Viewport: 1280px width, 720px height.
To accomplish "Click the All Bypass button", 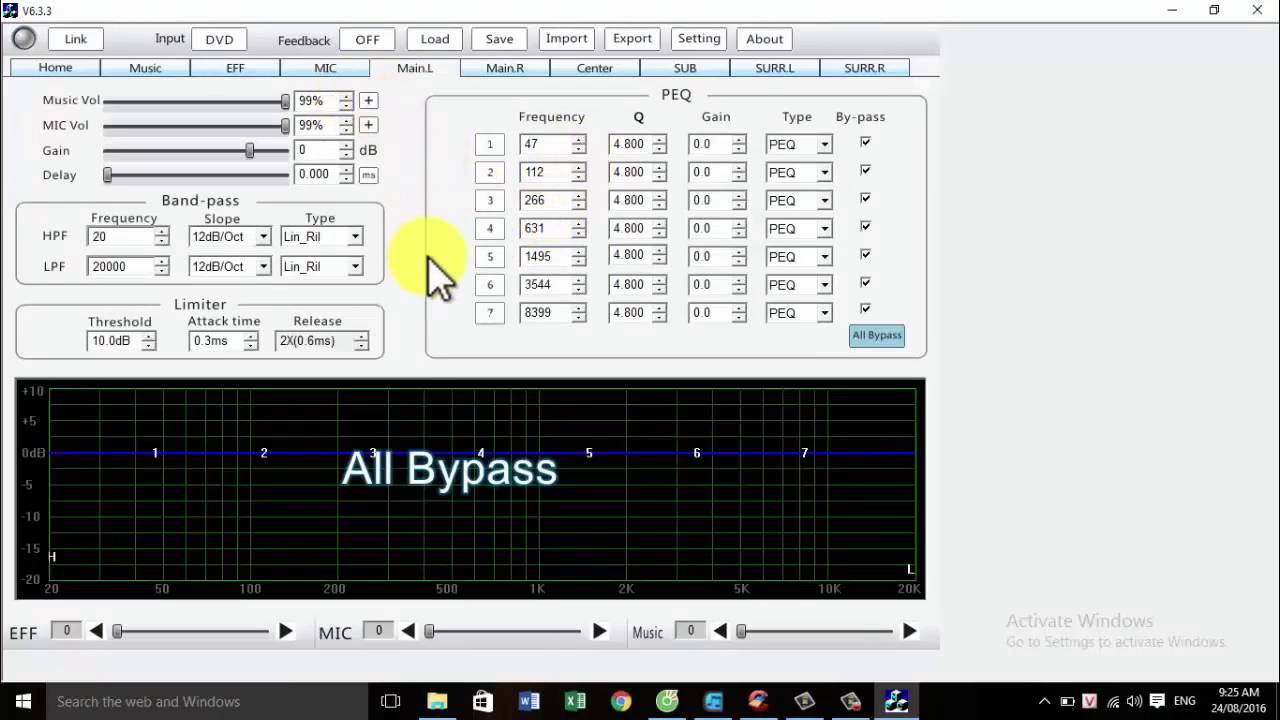I will point(877,335).
